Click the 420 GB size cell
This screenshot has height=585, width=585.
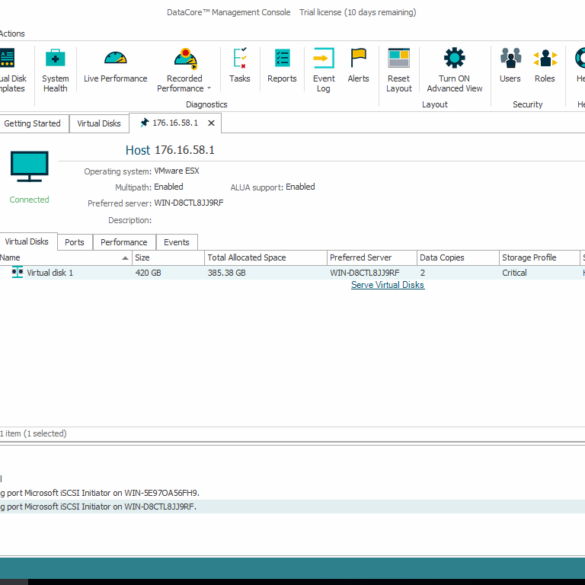(148, 273)
